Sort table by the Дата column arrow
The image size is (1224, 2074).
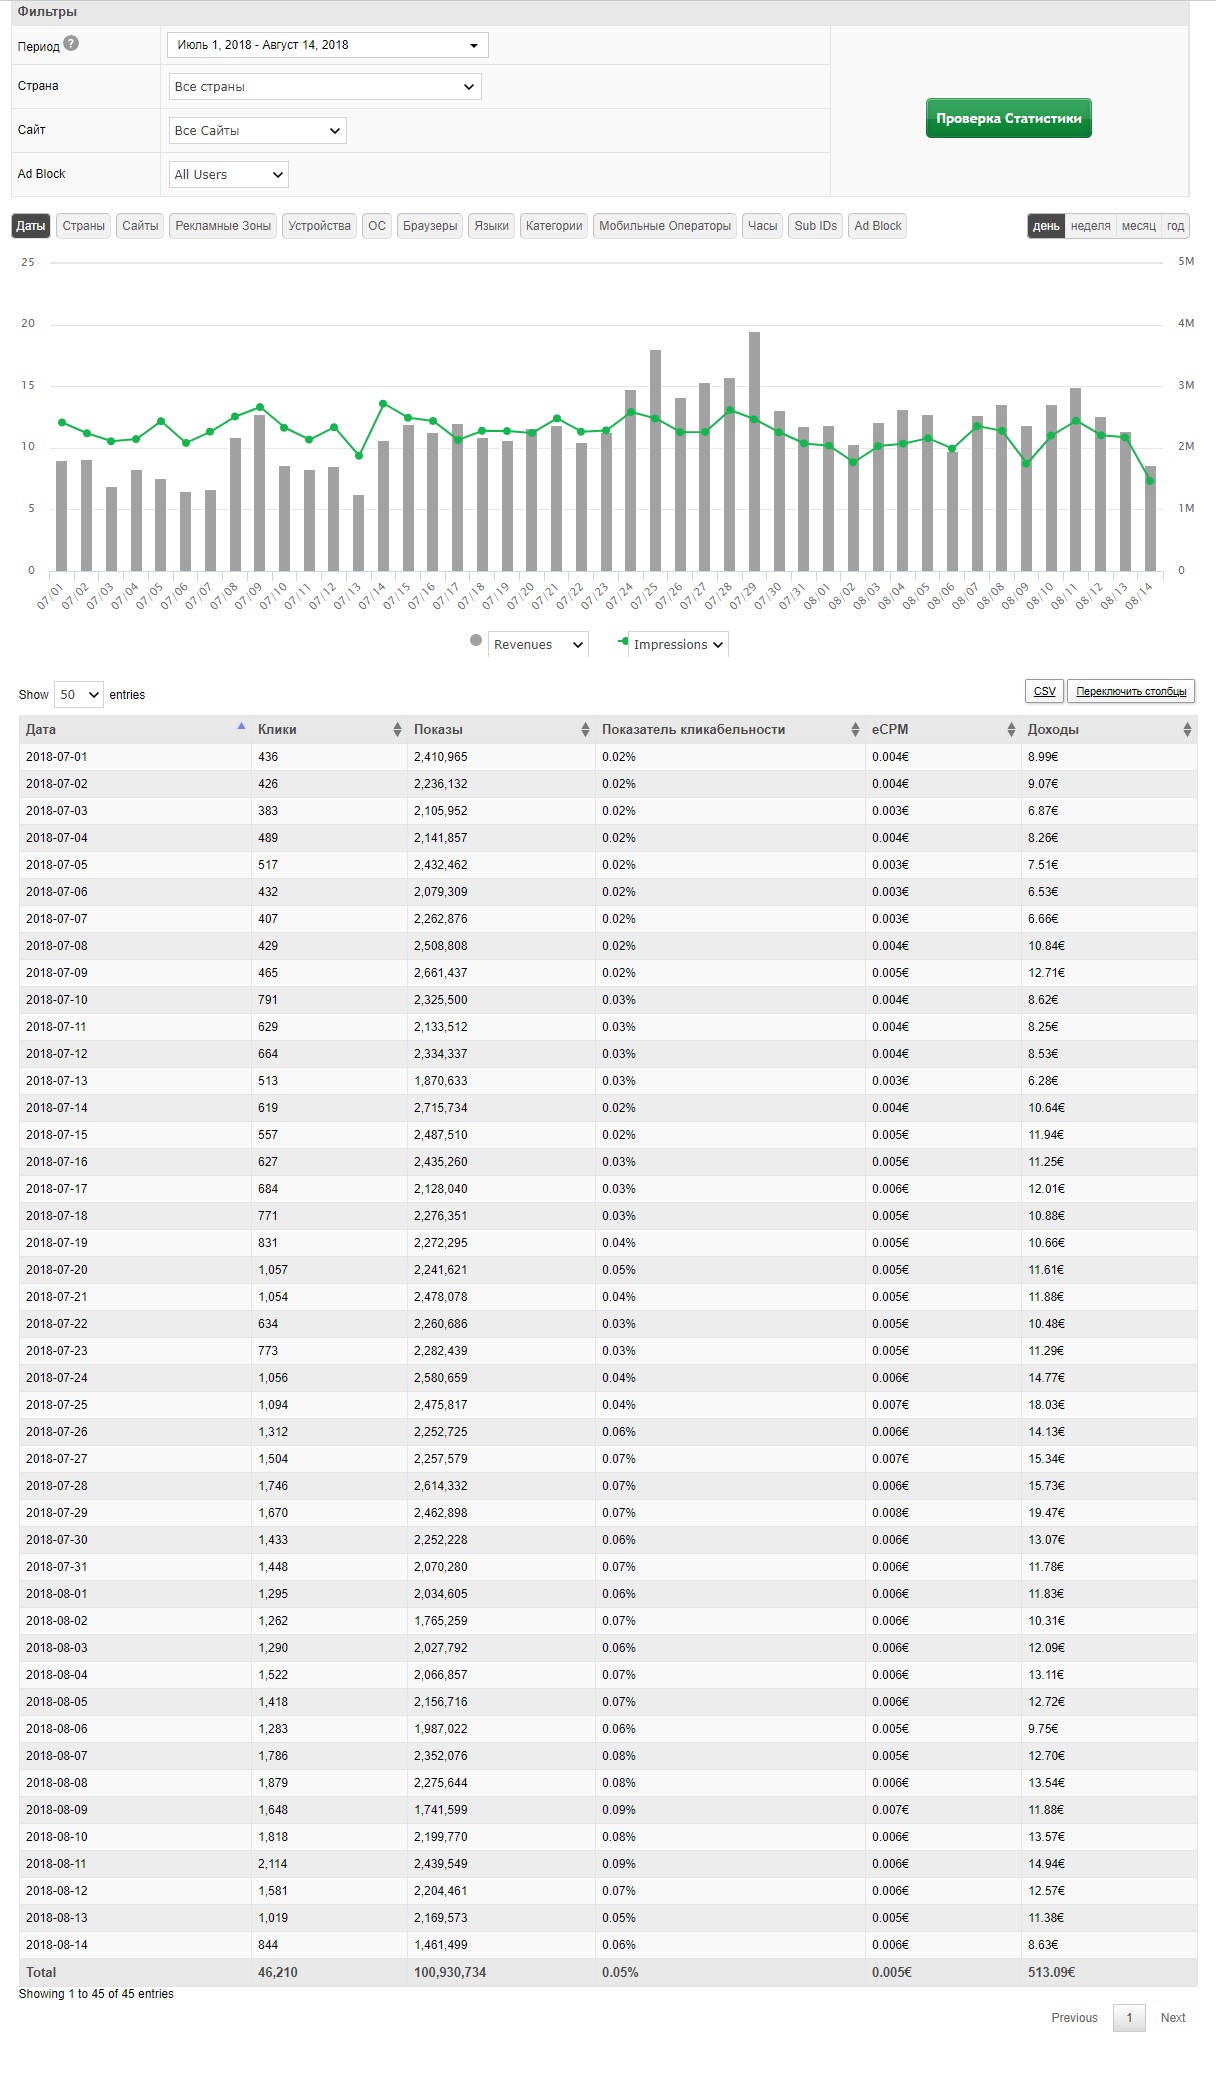pos(241,727)
